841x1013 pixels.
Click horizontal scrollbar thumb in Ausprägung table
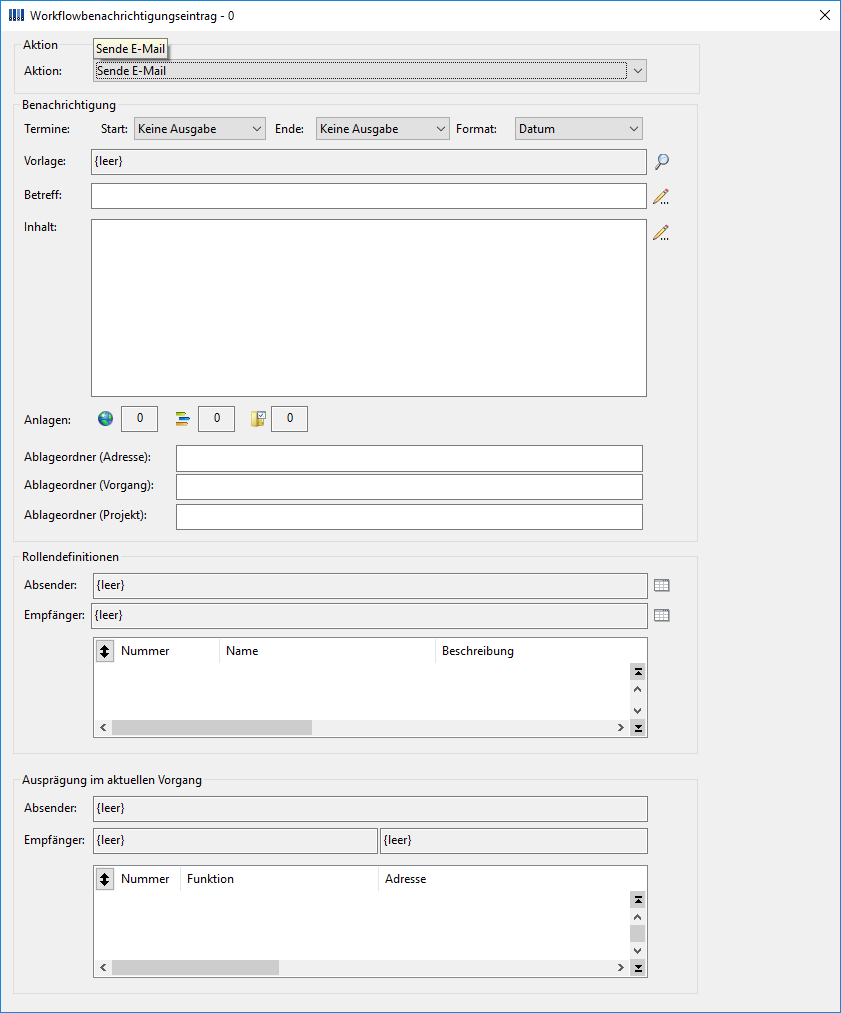[196, 967]
